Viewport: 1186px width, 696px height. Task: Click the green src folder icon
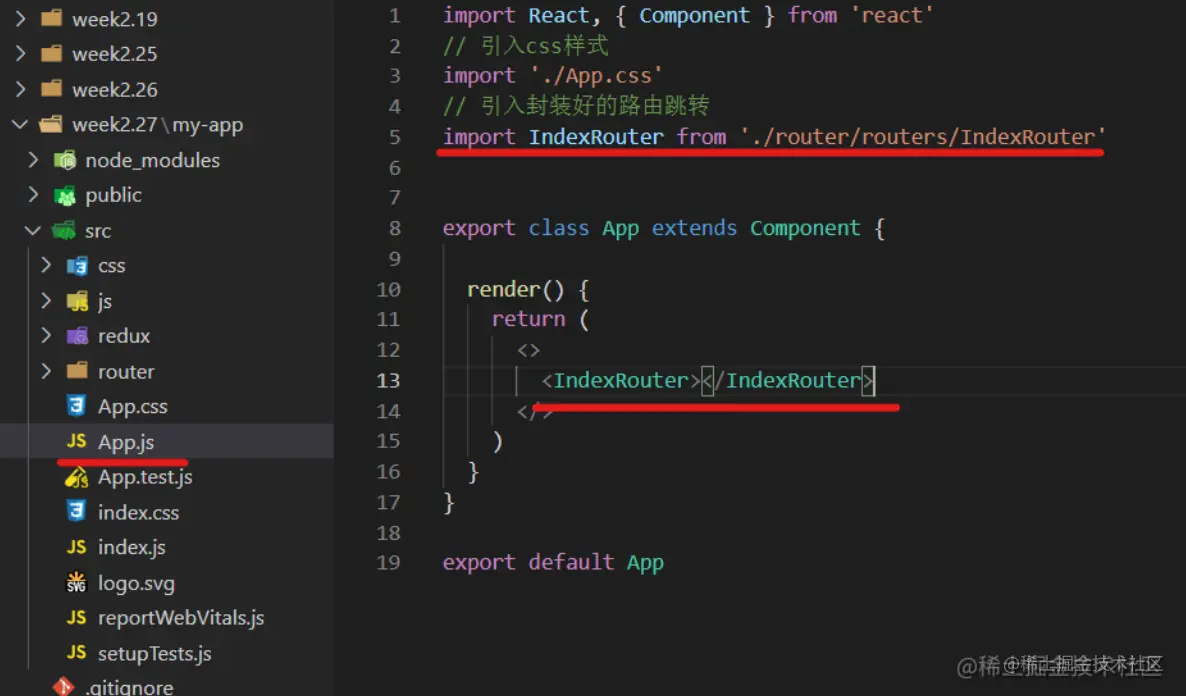point(64,230)
